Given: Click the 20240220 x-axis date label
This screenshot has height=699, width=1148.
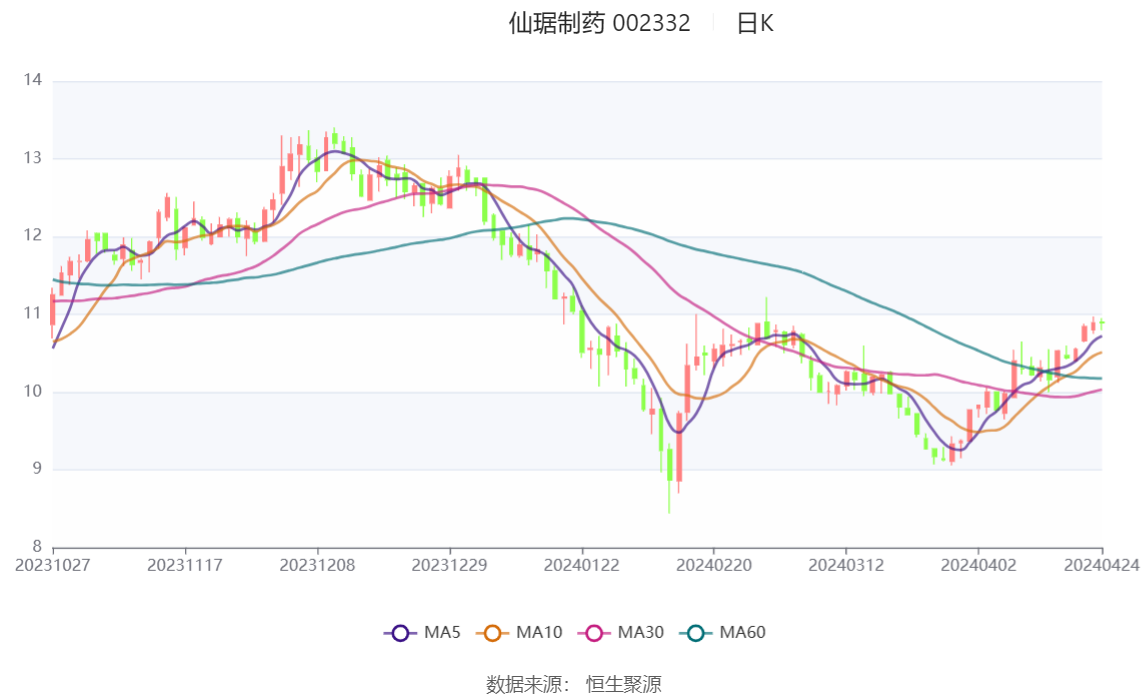Looking at the screenshot, I should 714,565.
